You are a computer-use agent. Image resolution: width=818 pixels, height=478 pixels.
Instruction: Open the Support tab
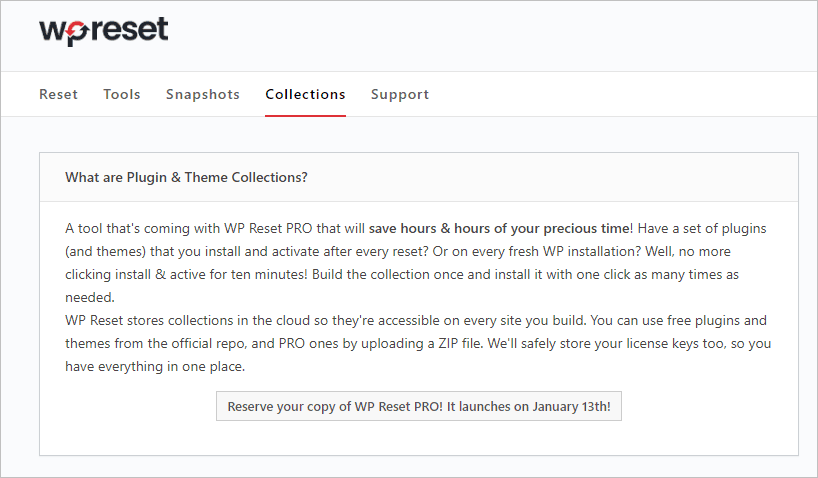(400, 94)
